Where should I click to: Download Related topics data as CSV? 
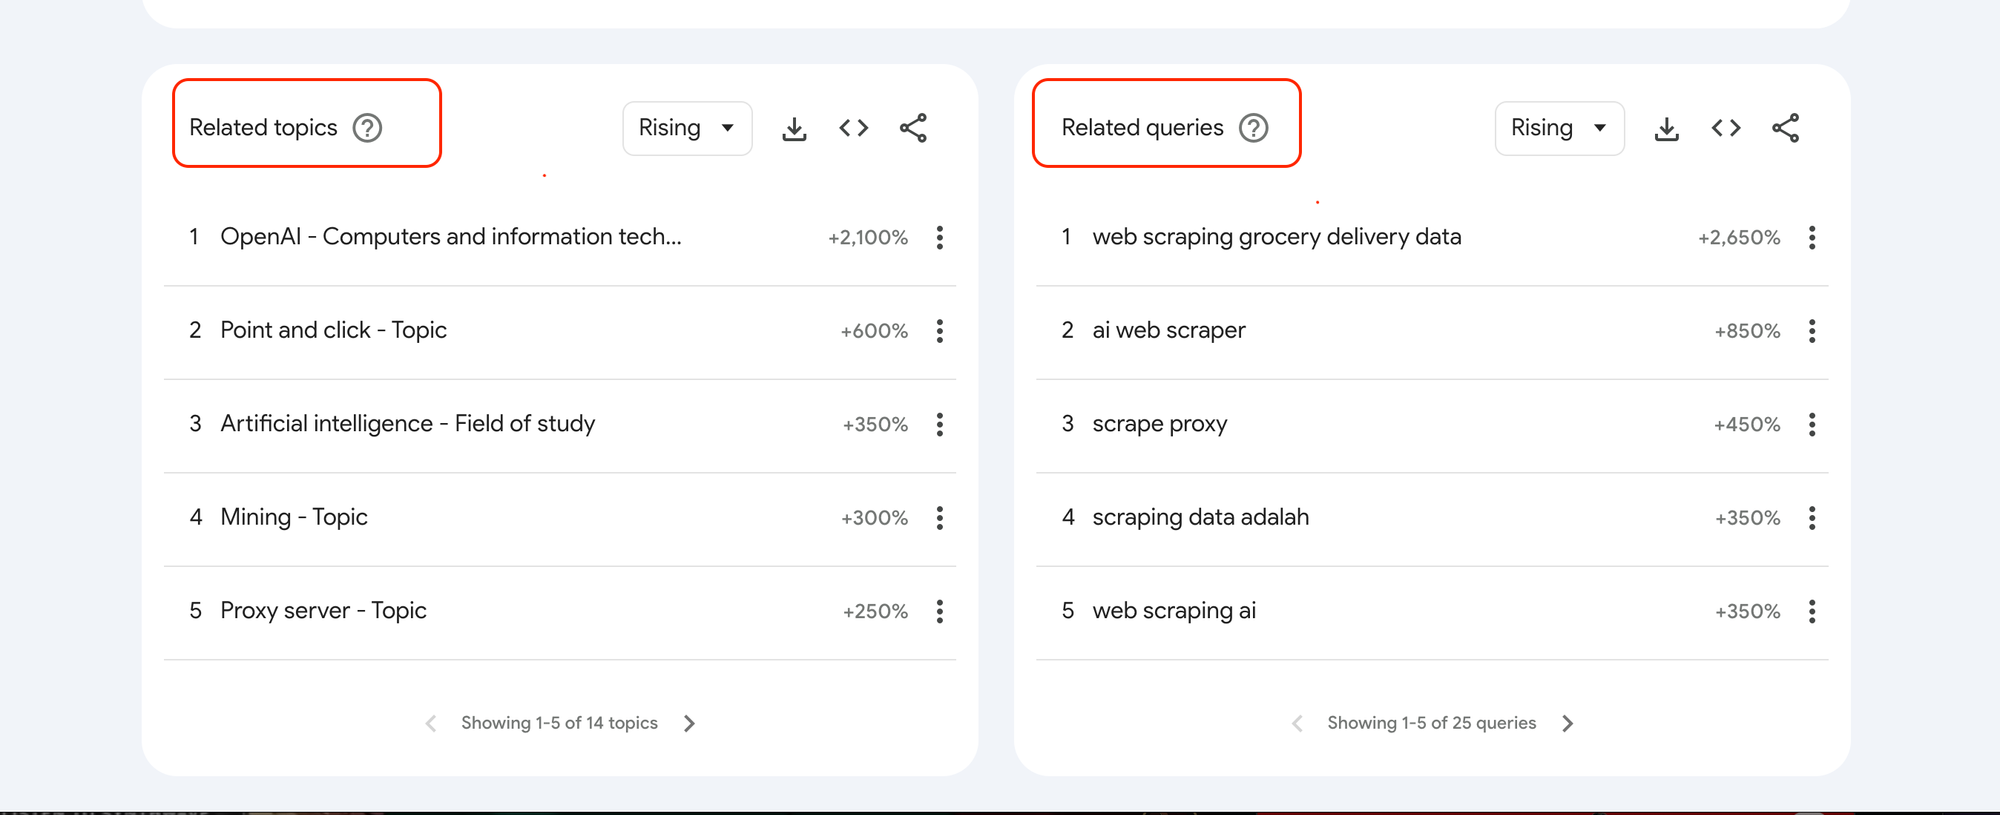tap(794, 129)
